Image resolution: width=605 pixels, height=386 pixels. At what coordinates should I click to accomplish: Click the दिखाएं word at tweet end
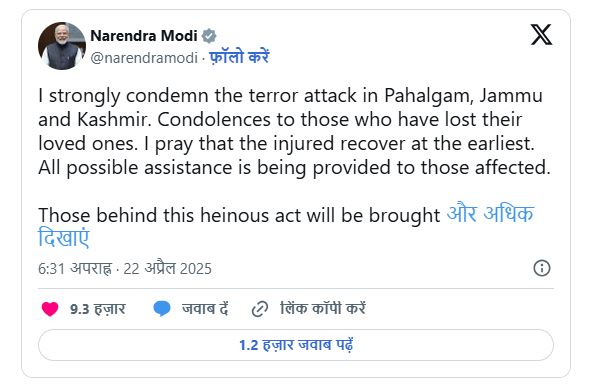(64, 238)
